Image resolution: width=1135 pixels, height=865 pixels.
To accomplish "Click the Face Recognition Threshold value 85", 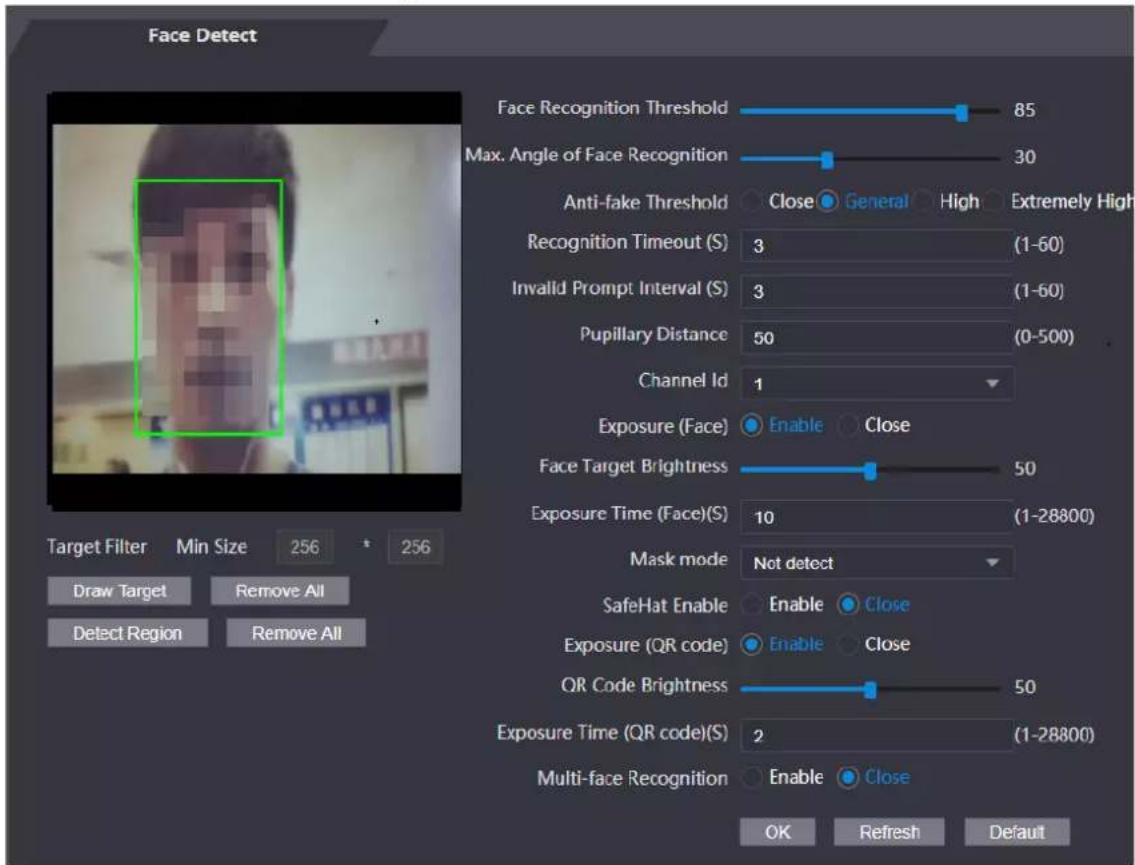I will click(1024, 110).
